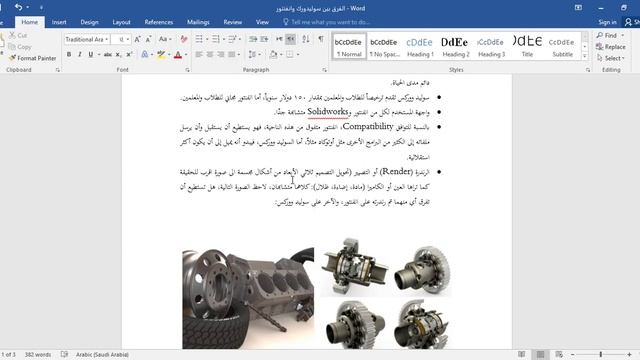Click Replace in Editing group
Screen dimensions: 640x360
click(x=611, y=47)
